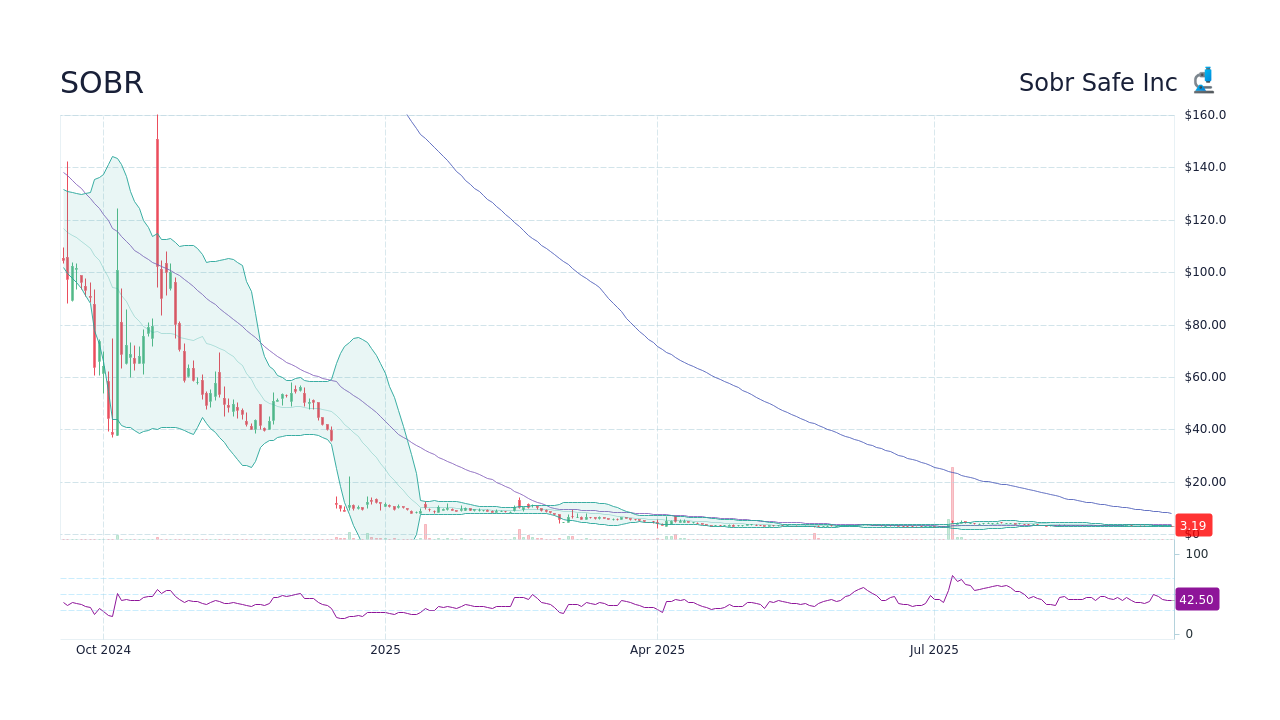Click the microscope icon next to Sobr Safe Inc
Screen dimensions: 1280x720
point(1203,80)
